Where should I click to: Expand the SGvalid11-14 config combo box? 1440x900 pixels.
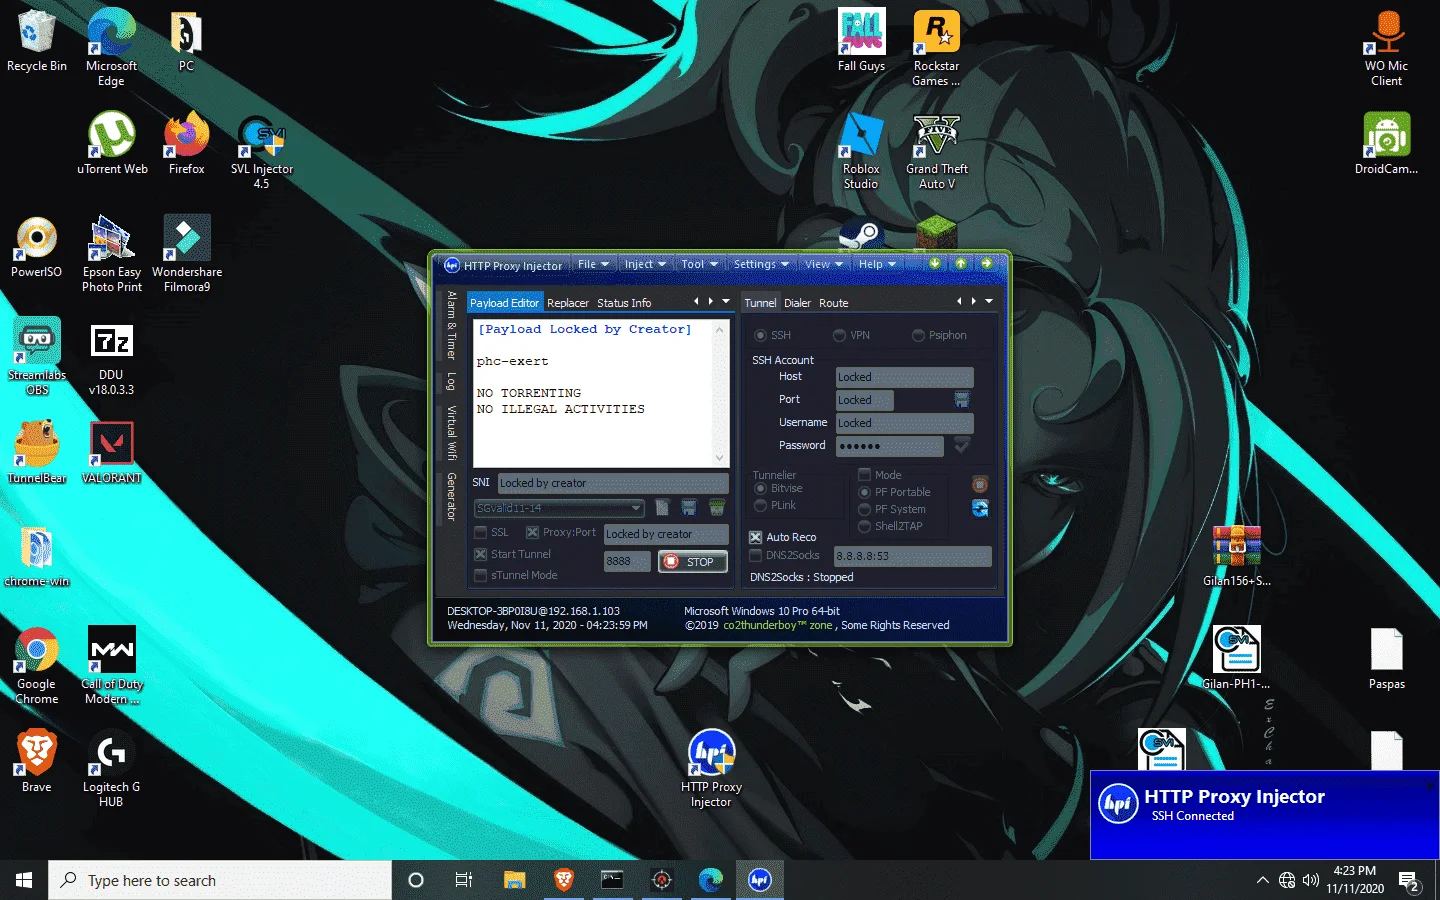click(636, 508)
